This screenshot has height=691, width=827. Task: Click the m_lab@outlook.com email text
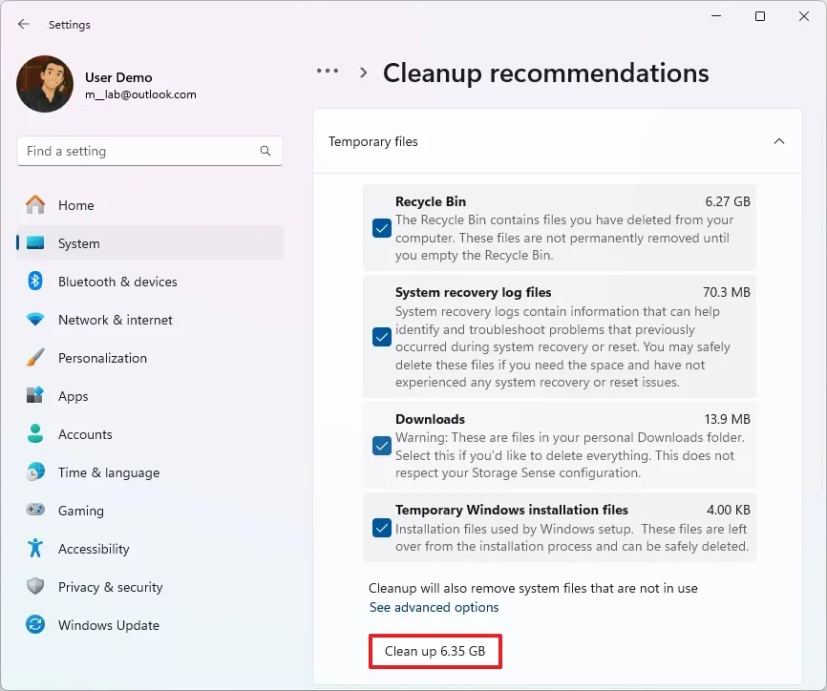click(140, 94)
